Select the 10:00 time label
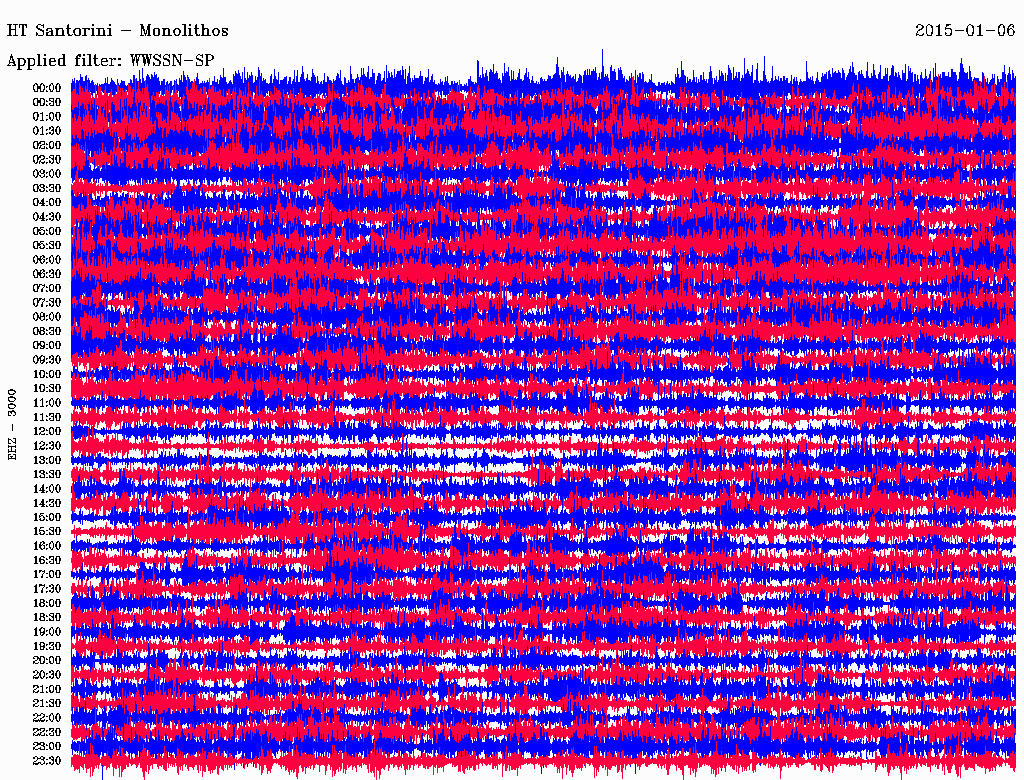 point(47,374)
